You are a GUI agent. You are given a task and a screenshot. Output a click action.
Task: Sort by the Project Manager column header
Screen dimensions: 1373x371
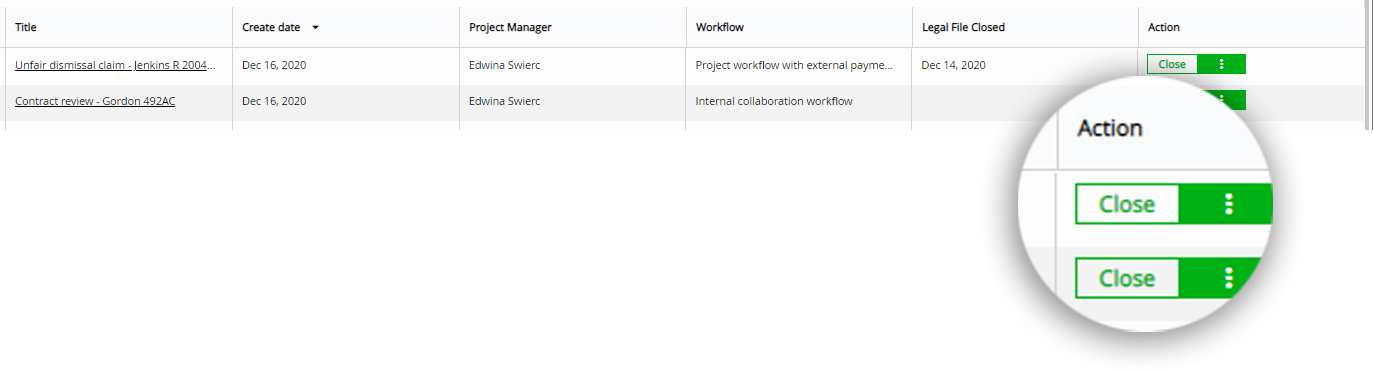coord(510,28)
